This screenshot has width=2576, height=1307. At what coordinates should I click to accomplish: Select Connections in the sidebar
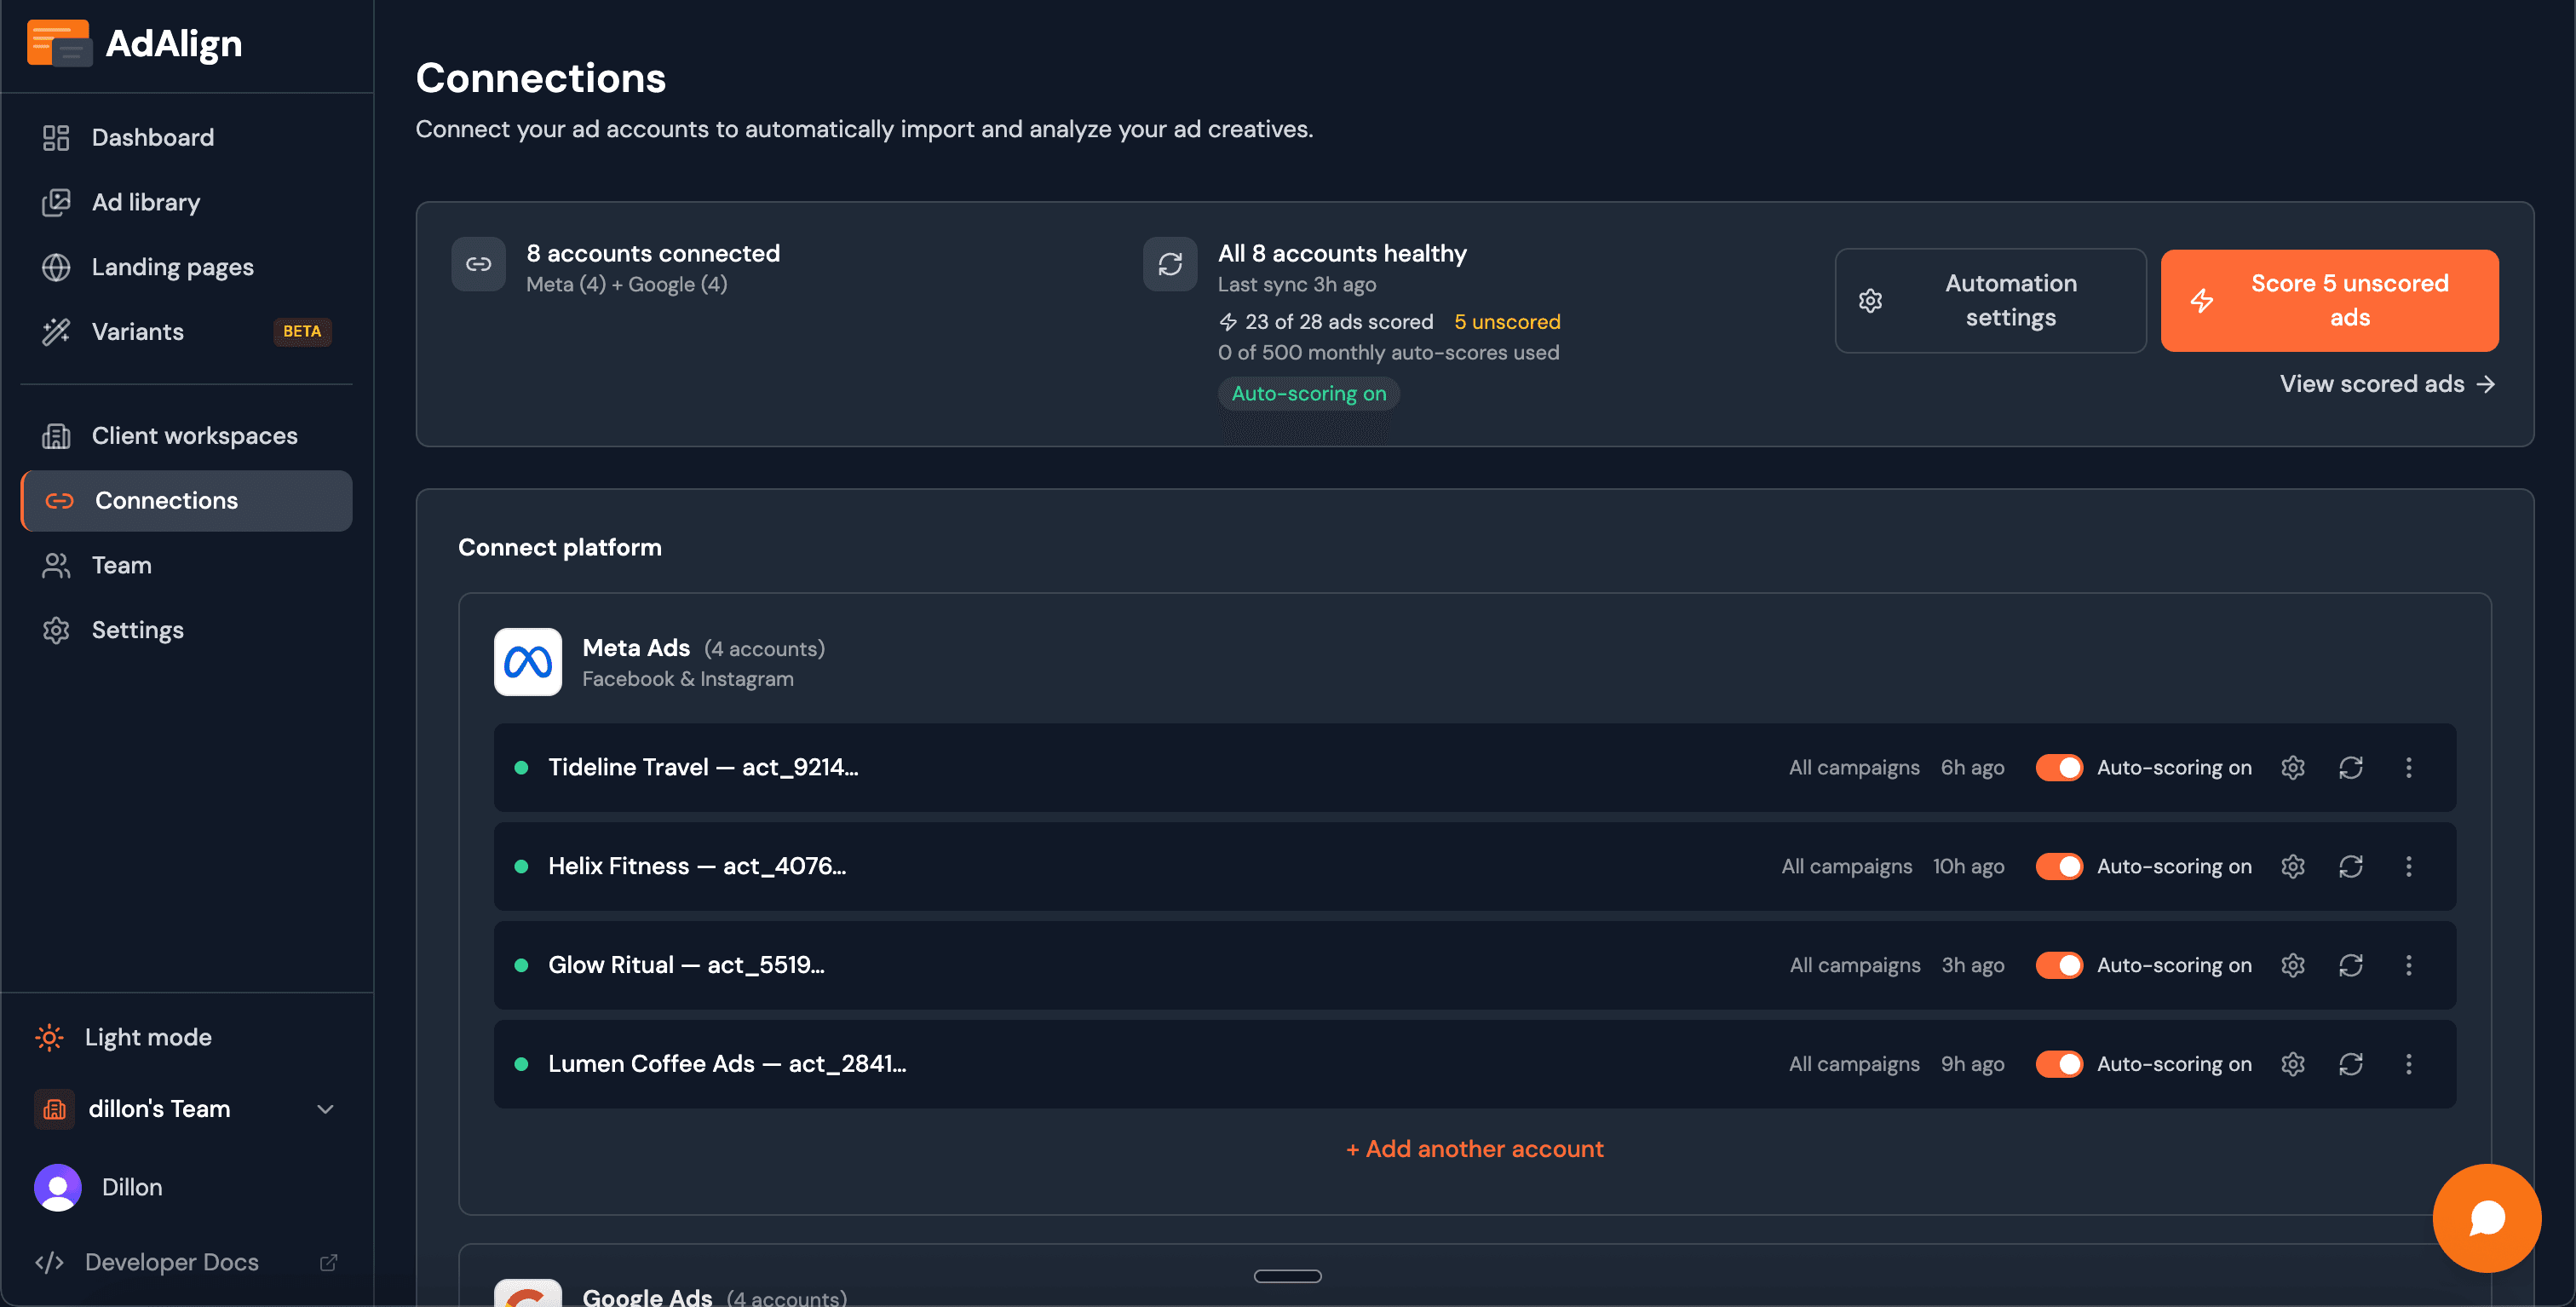186,500
